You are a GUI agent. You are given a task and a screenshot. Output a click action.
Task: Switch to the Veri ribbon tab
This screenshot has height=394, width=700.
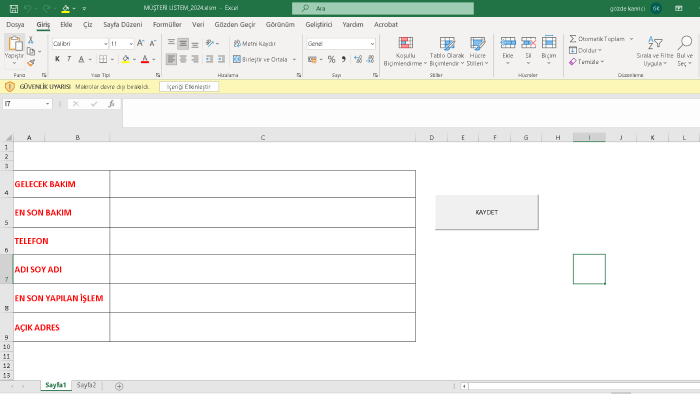click(198, 25)
